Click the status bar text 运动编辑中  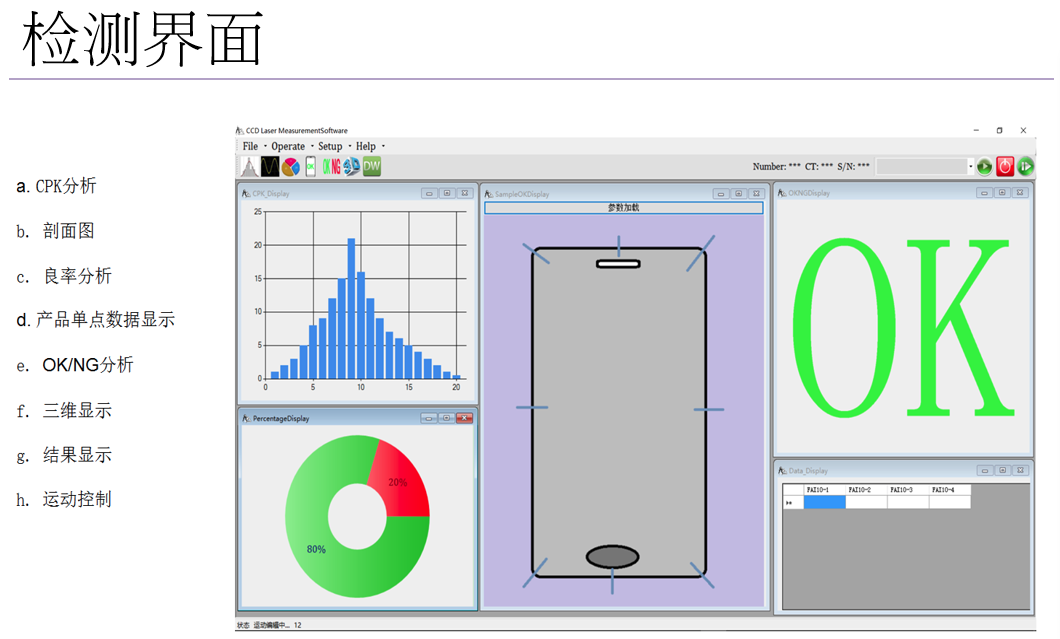[272, 625]
